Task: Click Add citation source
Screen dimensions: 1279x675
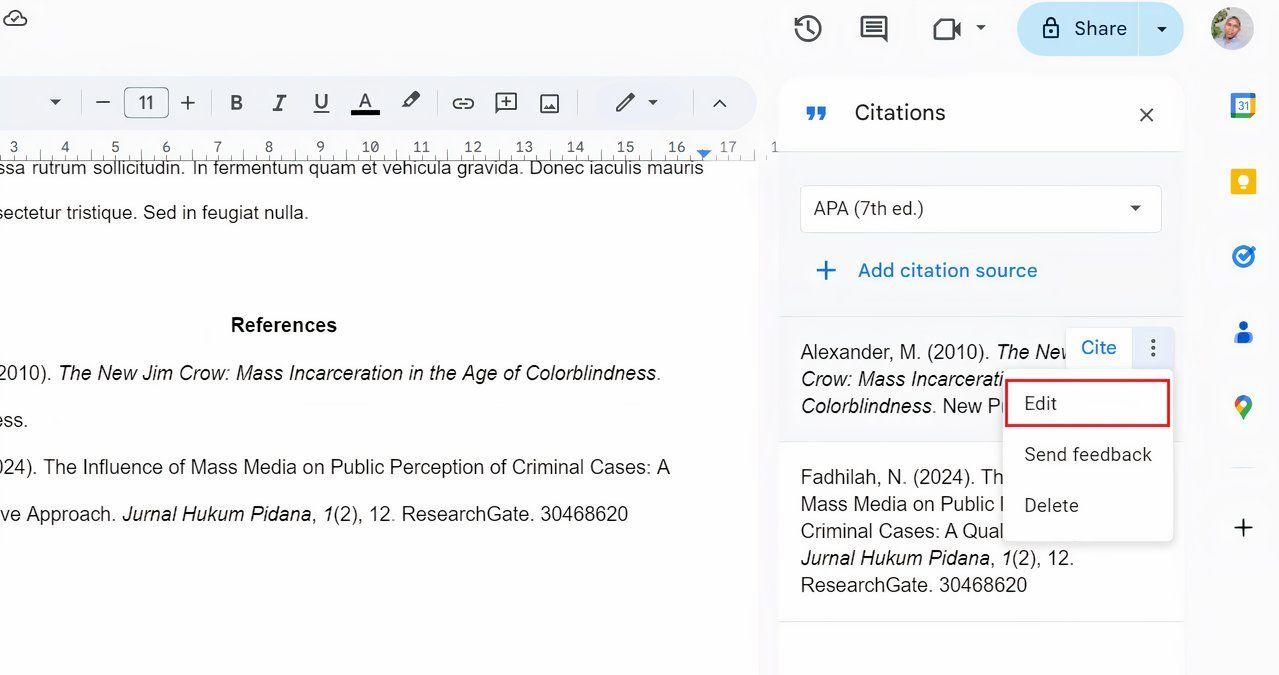Action: [x=946, y=270]
